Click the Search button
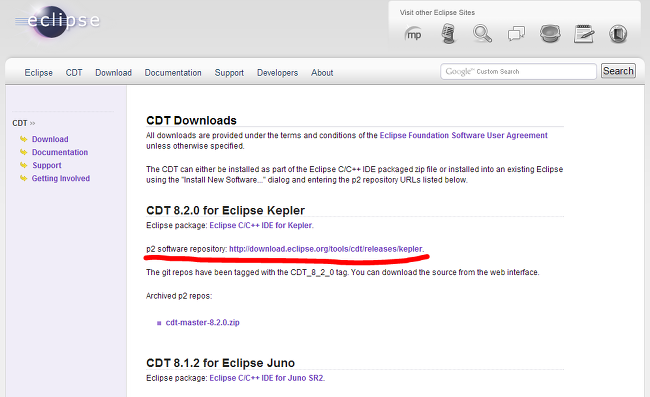The height and width of the screenshot is (397, 650). click(x=618, y=71)
